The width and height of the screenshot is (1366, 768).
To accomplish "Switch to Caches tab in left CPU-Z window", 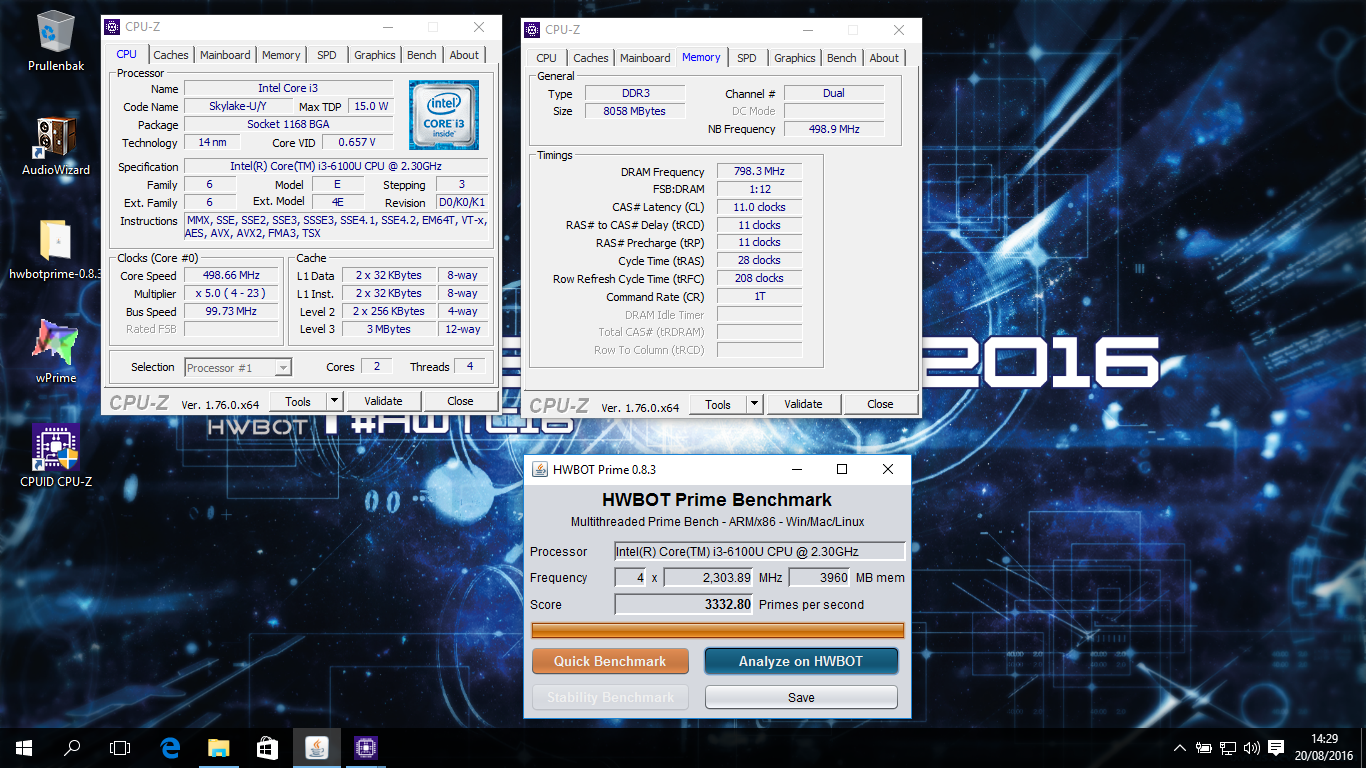I will (171, 55).
